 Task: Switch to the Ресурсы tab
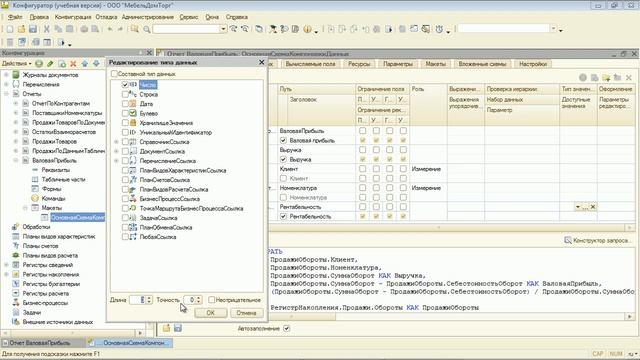pyautogui.click(x=359, y=64)
